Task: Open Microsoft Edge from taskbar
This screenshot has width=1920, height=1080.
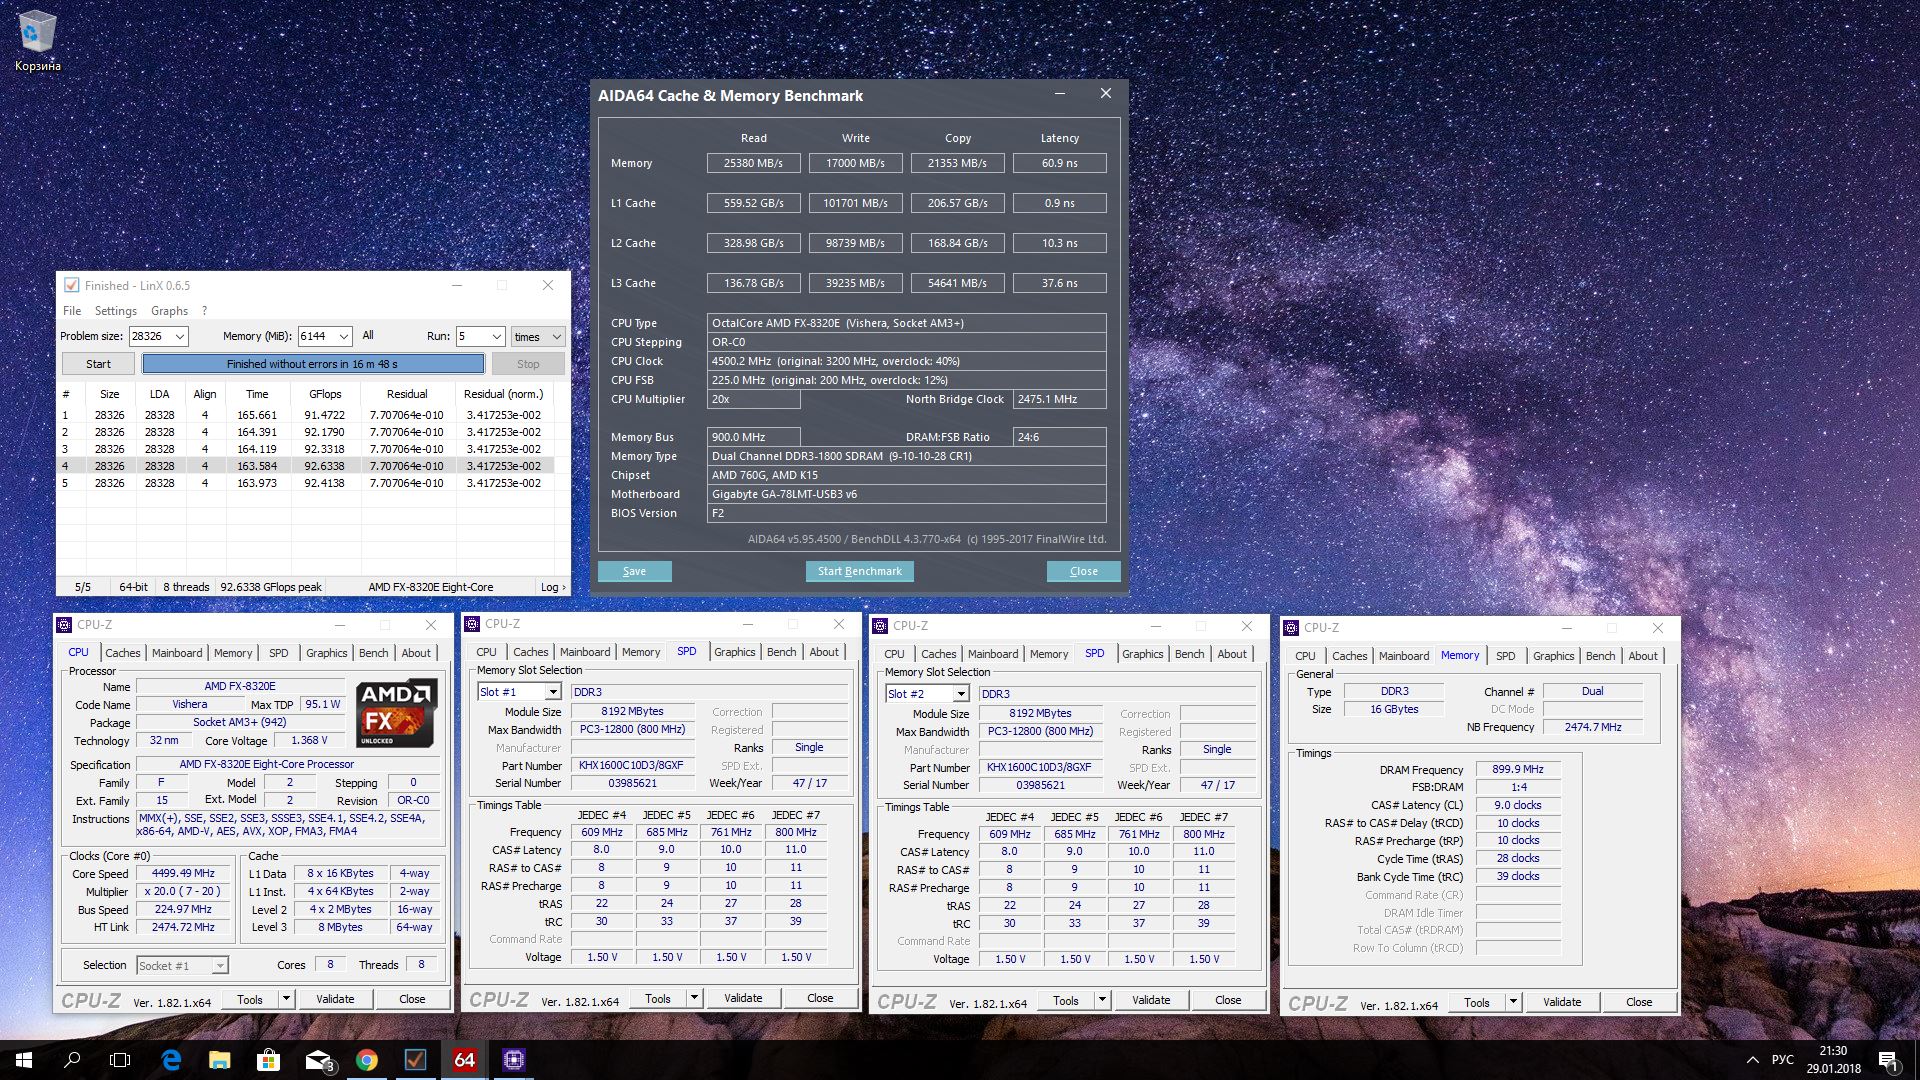Action: tap(171, 1060)
